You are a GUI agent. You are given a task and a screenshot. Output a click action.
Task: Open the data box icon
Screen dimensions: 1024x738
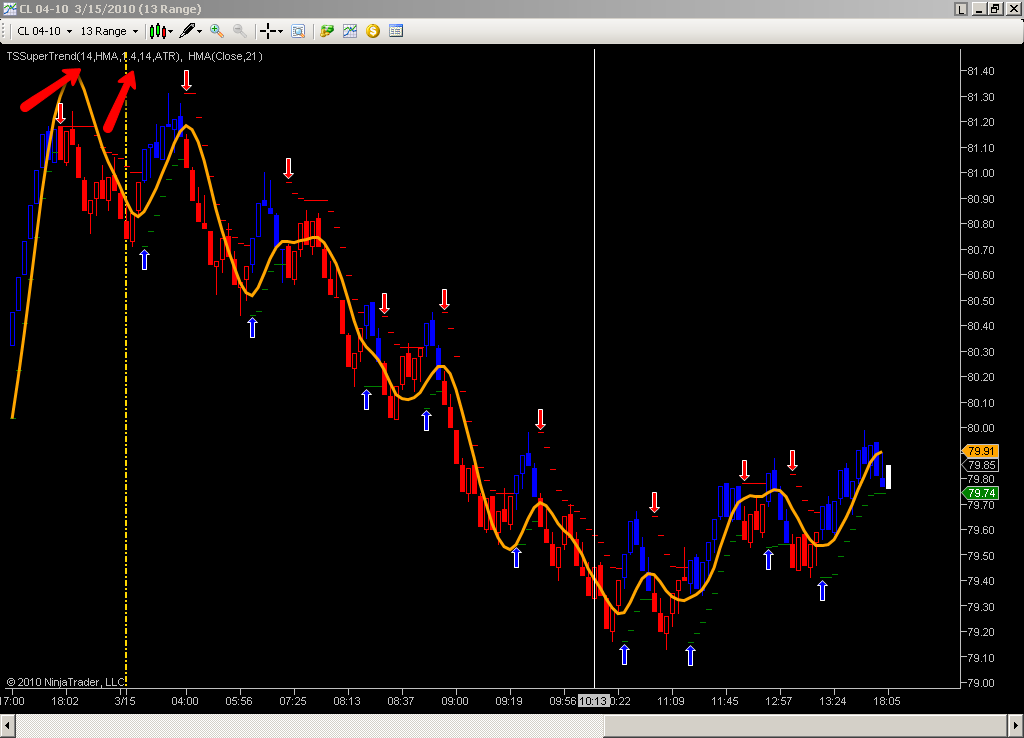coord(298,31)
